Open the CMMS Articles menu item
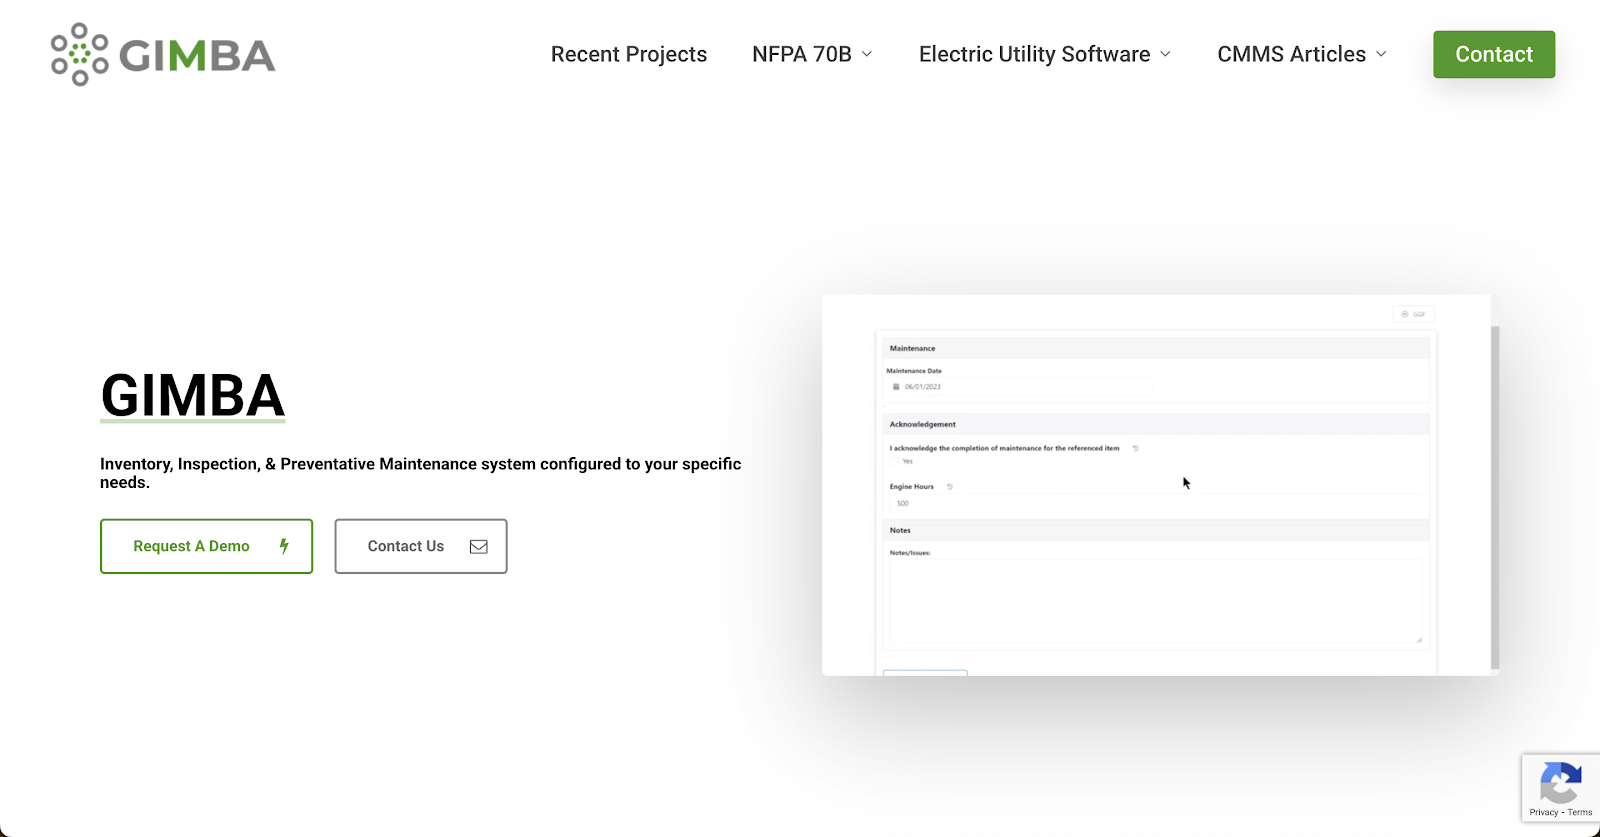Screen dimensions: 1600x837 [x=1292, y=54]
